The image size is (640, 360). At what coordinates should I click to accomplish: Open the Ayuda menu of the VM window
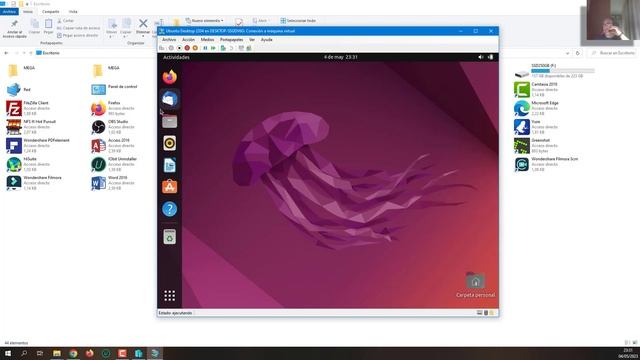(x=267, y=40)
